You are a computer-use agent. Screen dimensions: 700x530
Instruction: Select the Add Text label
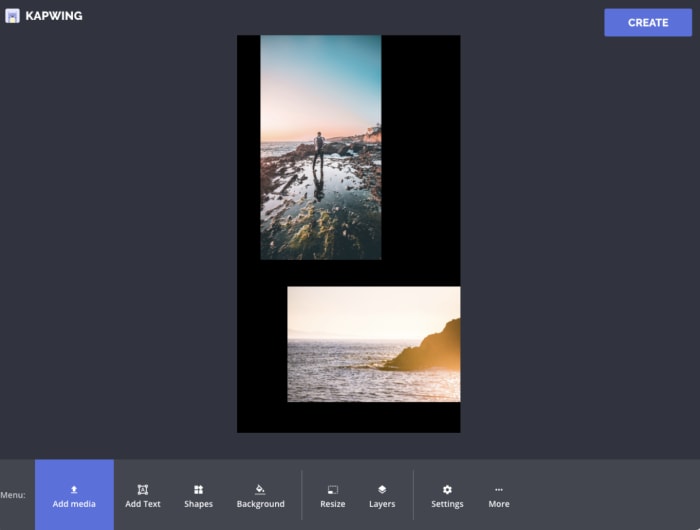pyautogui.click(x=143, y=504)
